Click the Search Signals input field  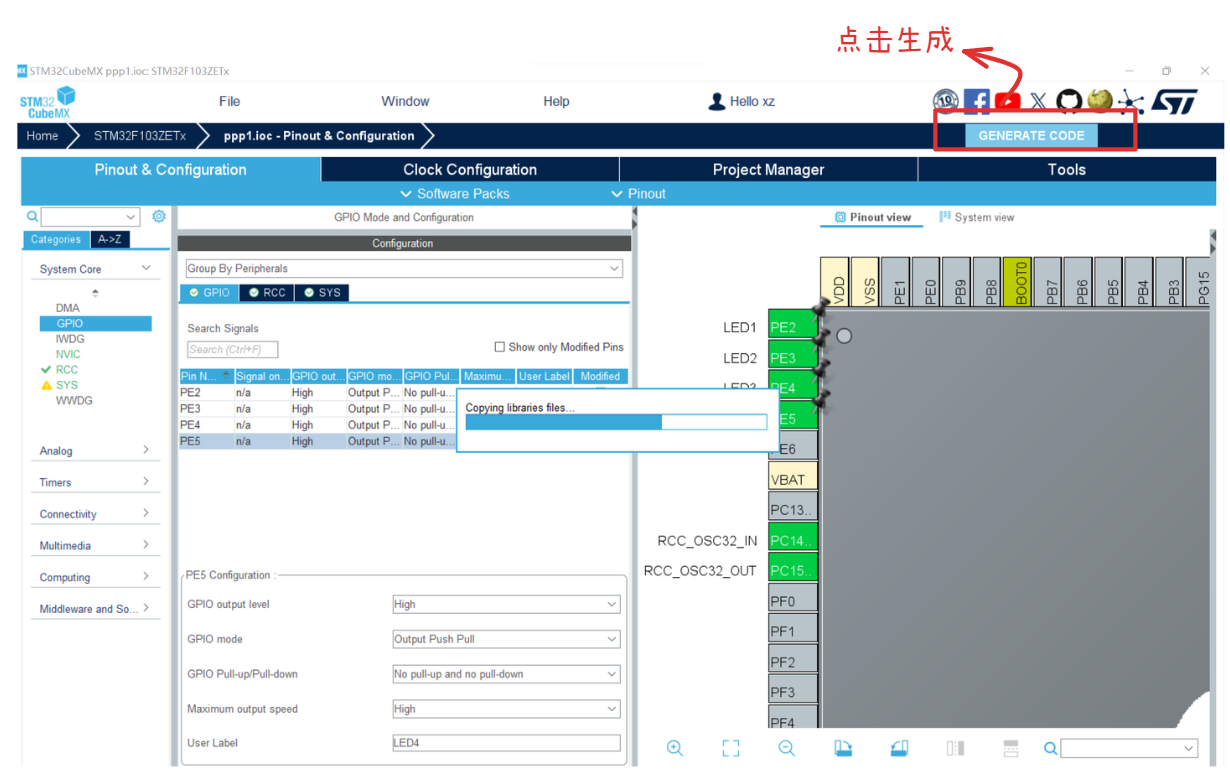(x=232, y=350)
